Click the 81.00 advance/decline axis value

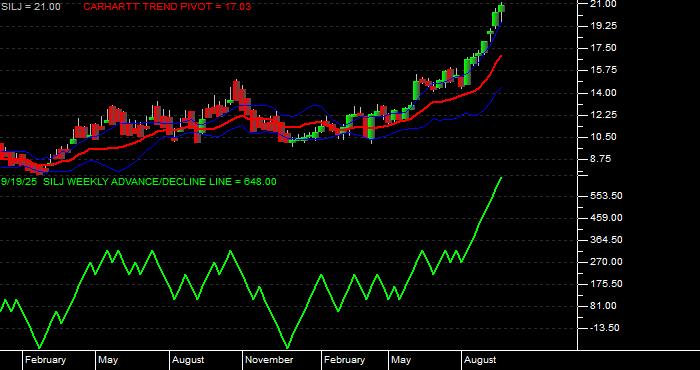tap(603, 306)
